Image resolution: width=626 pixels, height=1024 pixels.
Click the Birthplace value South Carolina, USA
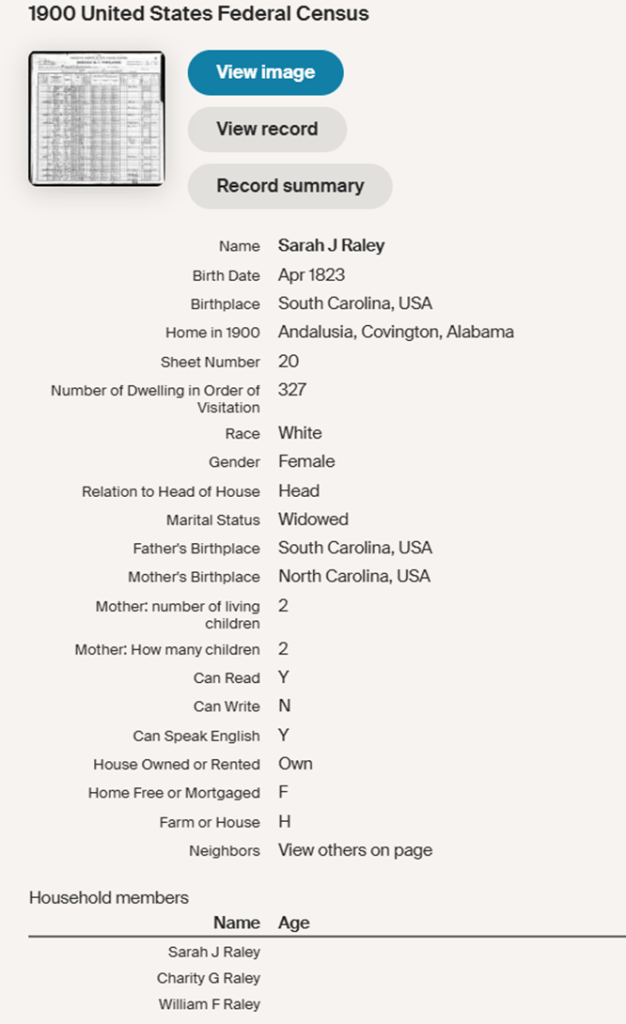[355, 303]
